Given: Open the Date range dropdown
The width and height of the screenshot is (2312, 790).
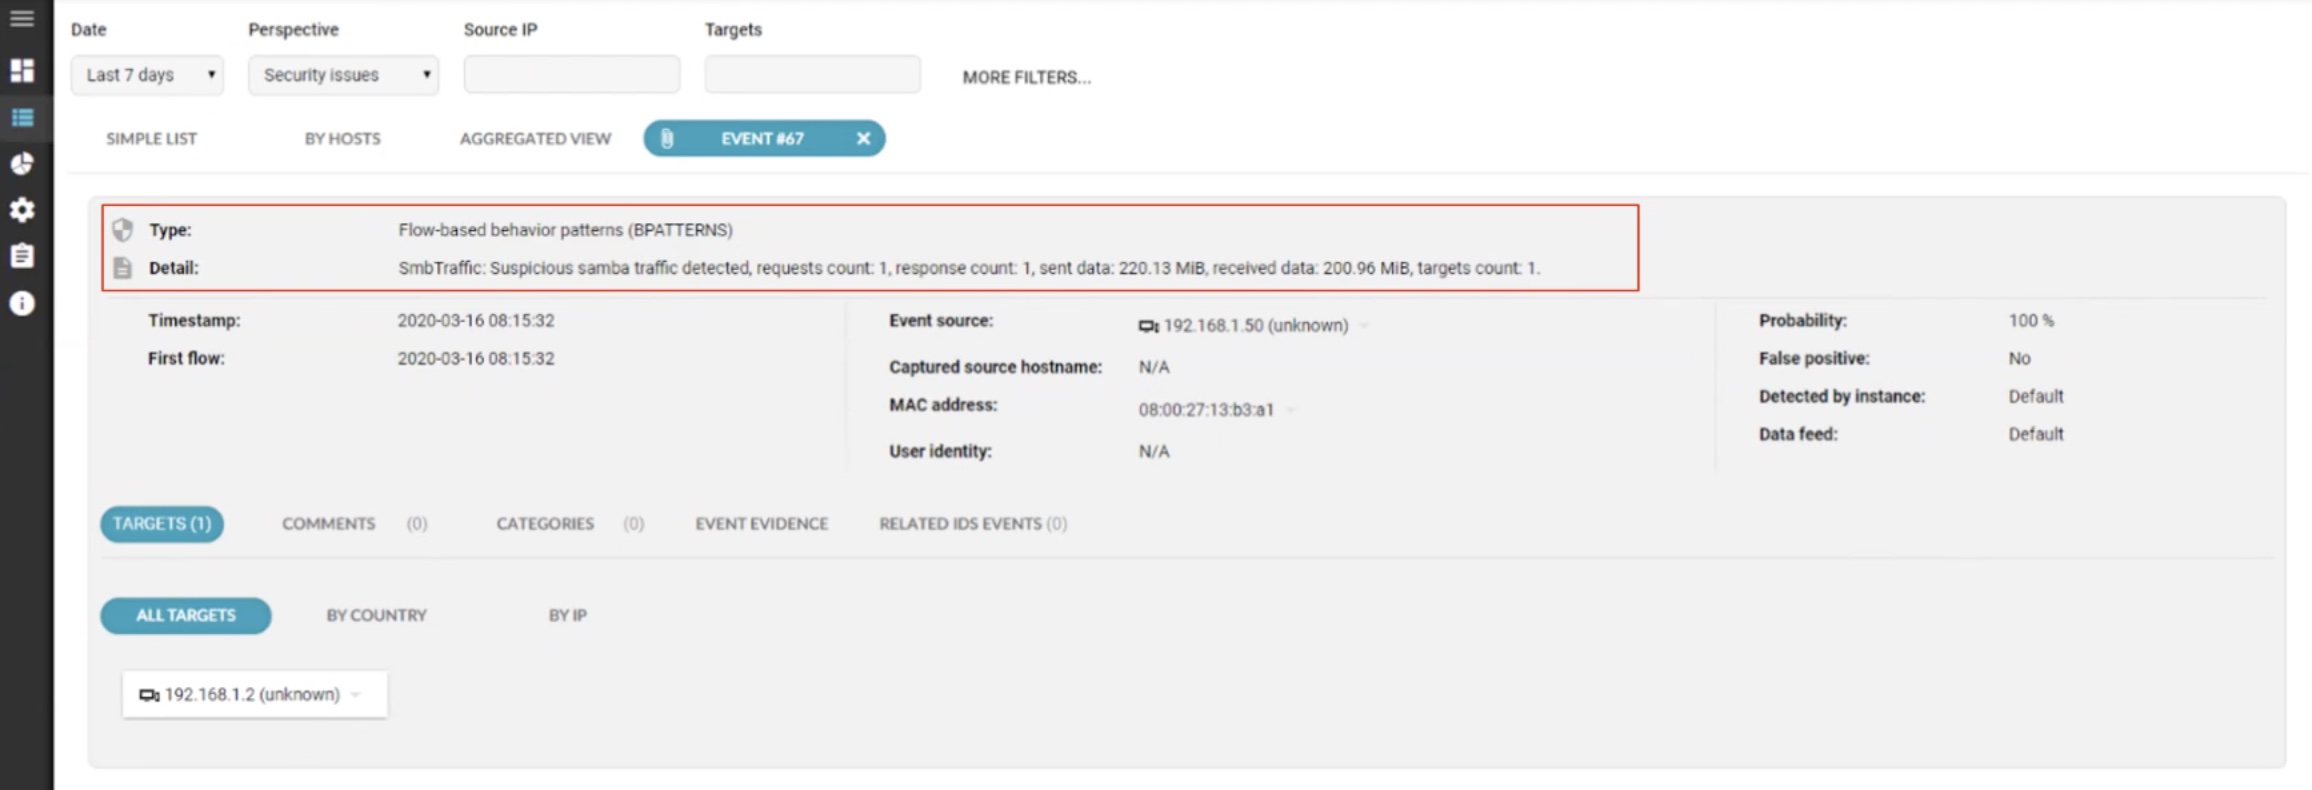Looking at the screenshot, I should [147, 75].
